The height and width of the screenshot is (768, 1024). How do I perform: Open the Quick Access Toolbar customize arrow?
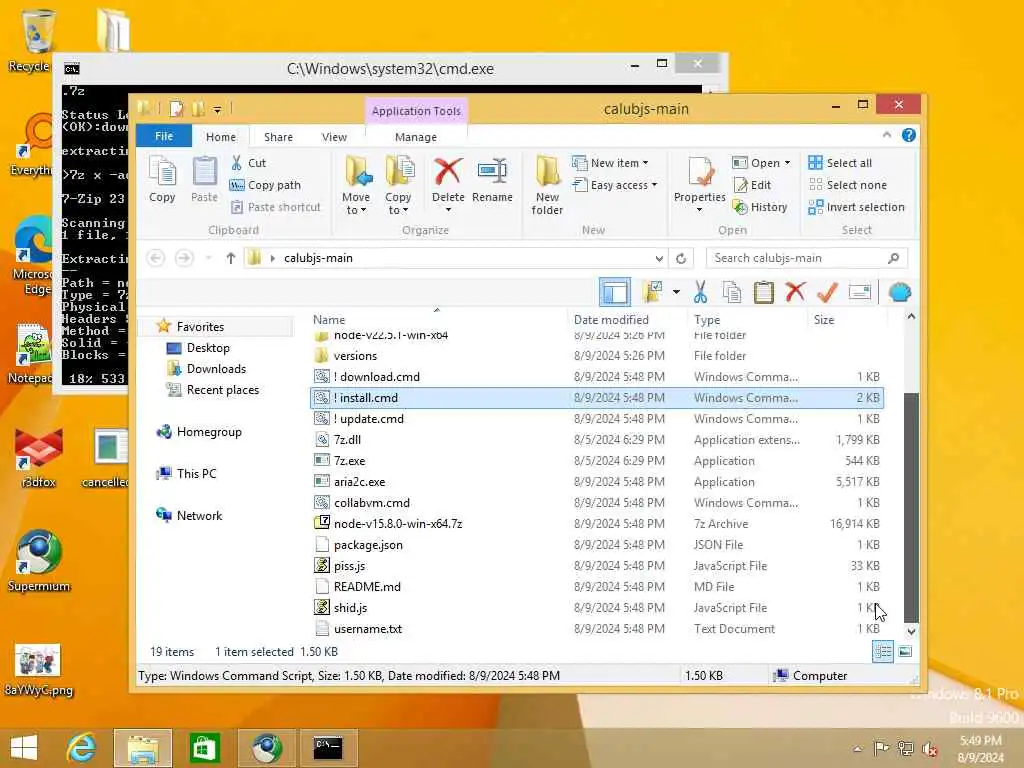tap(217, 109)
